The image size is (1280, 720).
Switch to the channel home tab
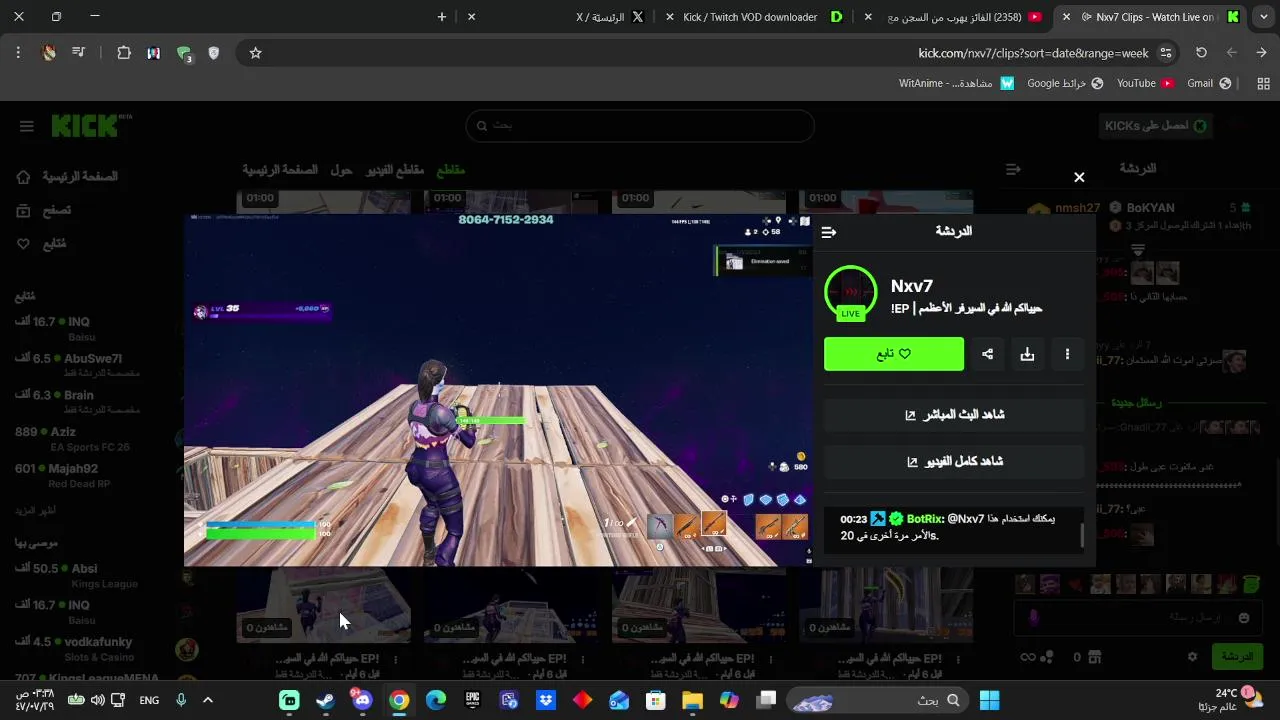click(x=280, y=170)
